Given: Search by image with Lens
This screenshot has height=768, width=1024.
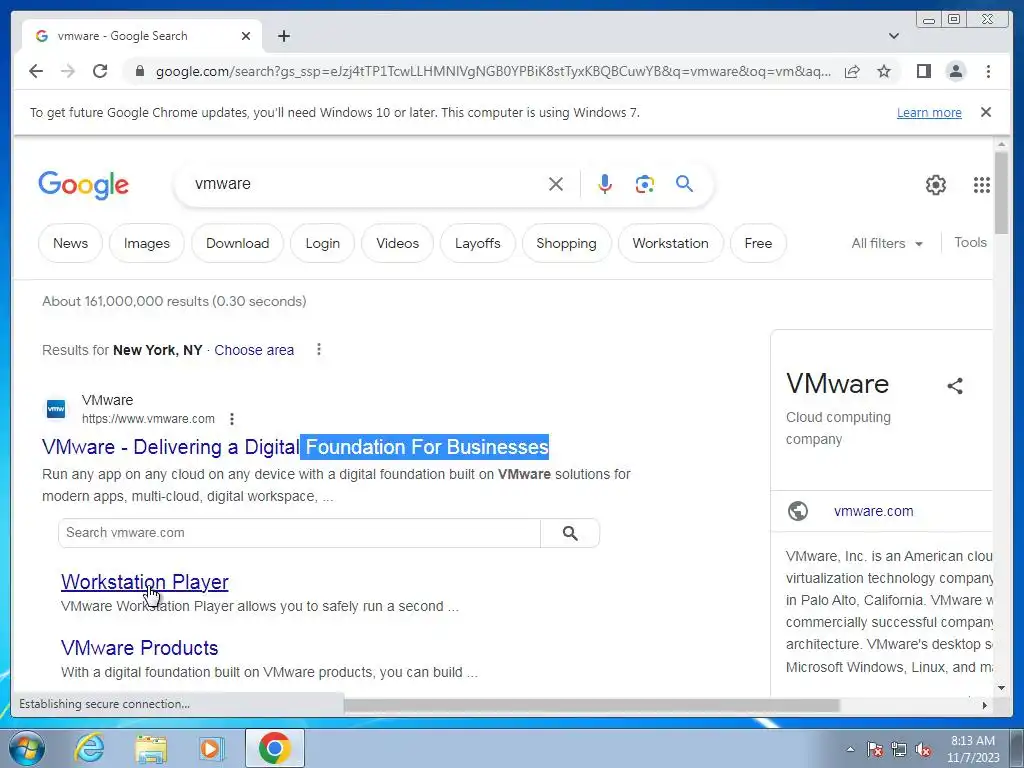Looking at the screenshot, I should pyautogui.click(x=645, y=184).
